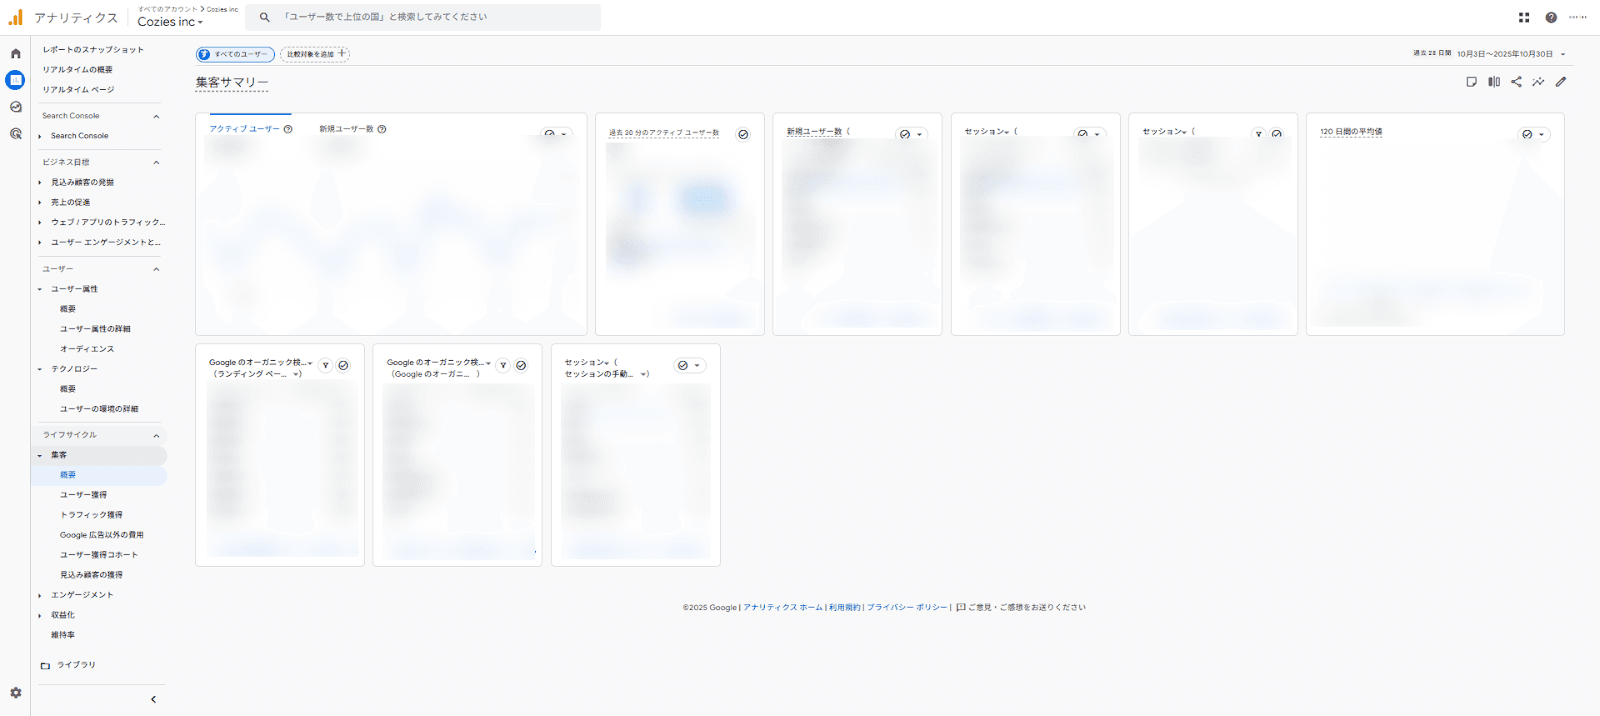The image size is (1600, 716).
Task: Click check icon on (Google のオーガニ… card
Action: (521, 365)
